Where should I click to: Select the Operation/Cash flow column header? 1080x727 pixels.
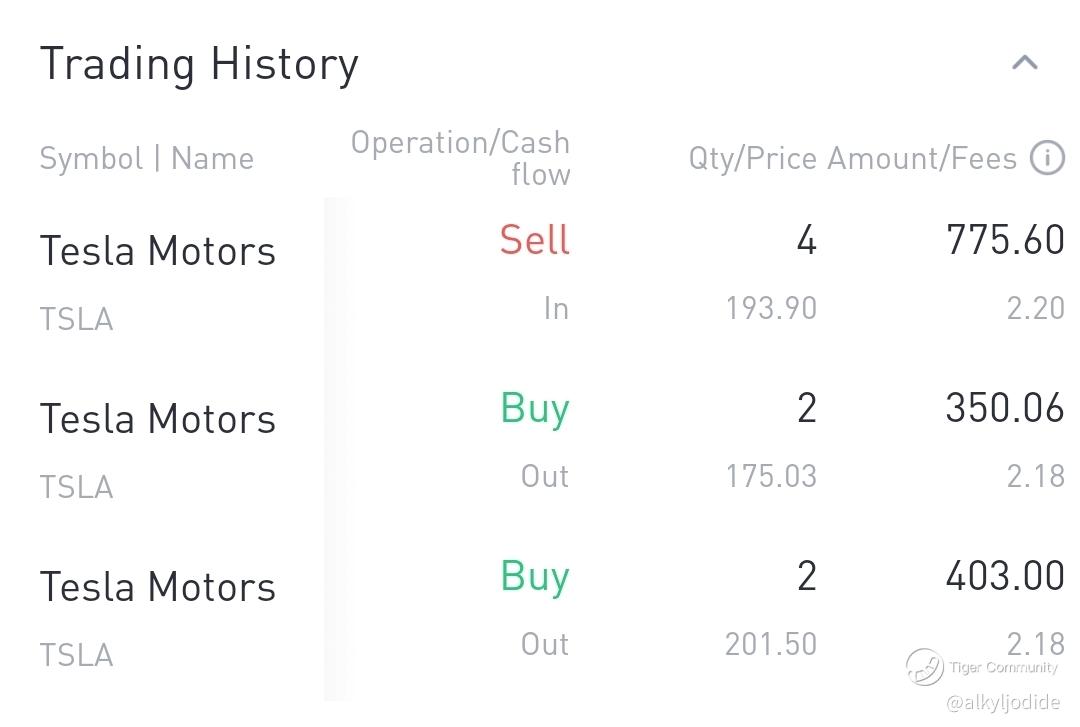(461, 158)
